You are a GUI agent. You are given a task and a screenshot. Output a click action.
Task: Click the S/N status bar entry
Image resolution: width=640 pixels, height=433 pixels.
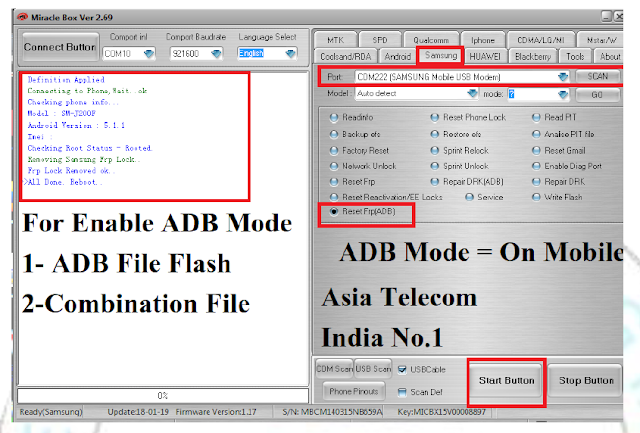coord(332,412)
